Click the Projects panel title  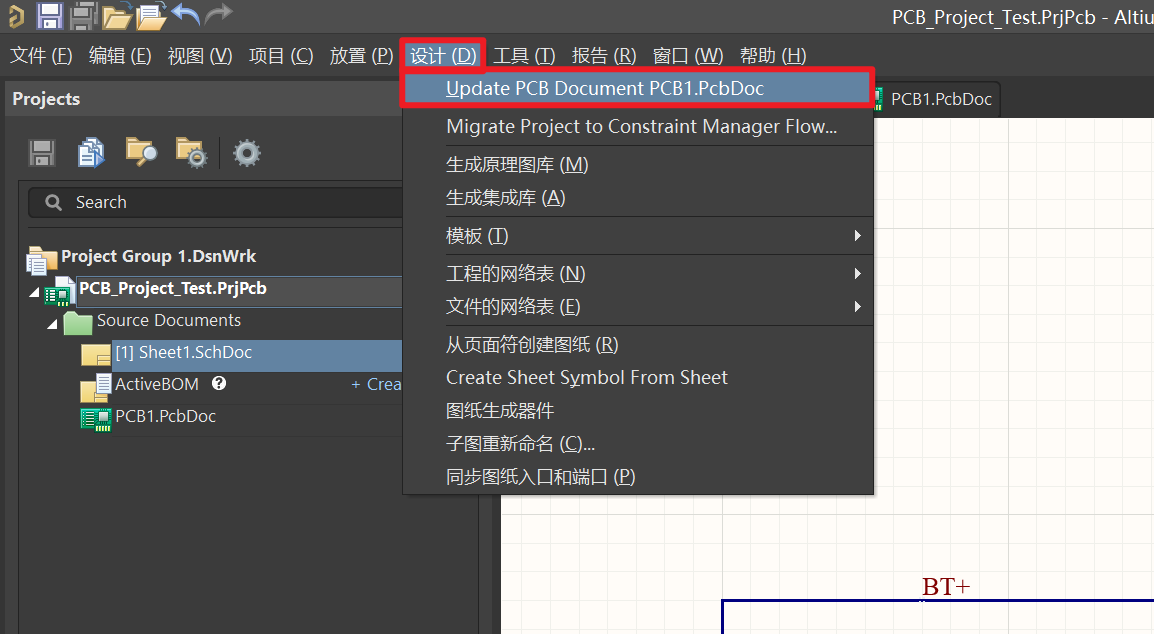coord(46,99)
